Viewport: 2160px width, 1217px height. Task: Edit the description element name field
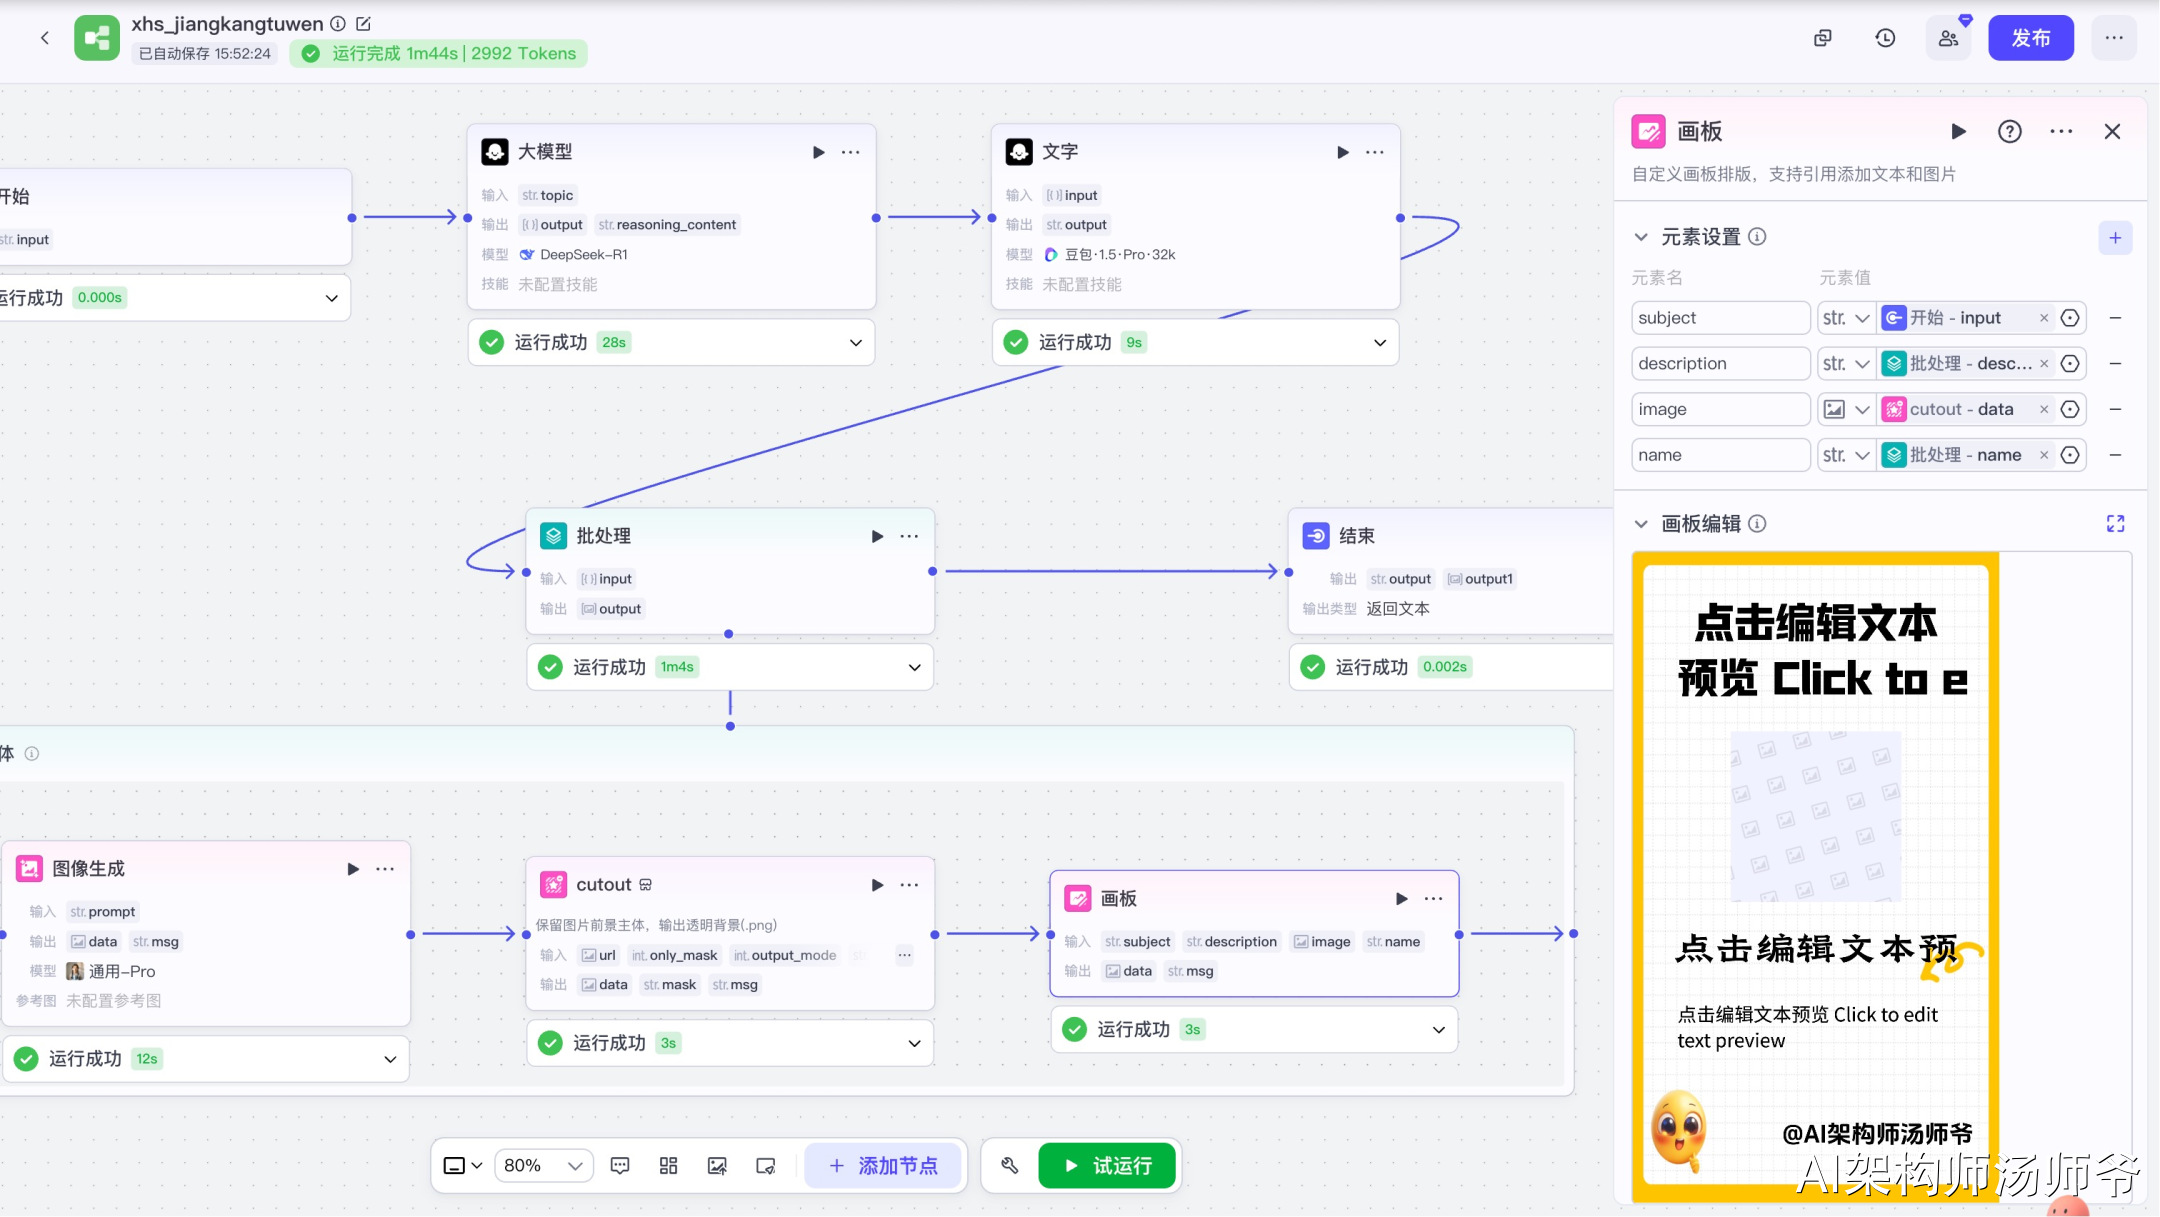pos(1720,364)
